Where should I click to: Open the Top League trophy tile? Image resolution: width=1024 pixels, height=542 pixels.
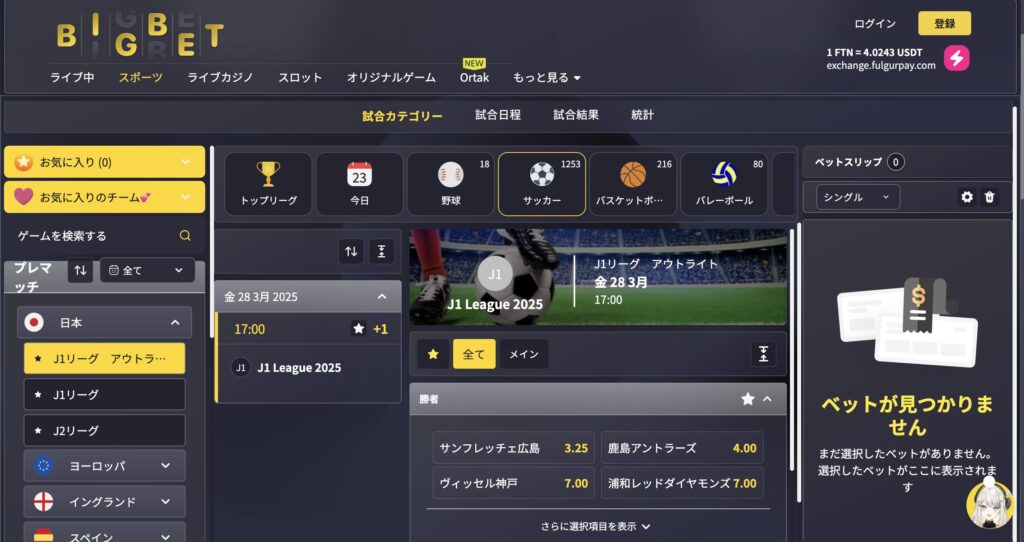[268, 184]
